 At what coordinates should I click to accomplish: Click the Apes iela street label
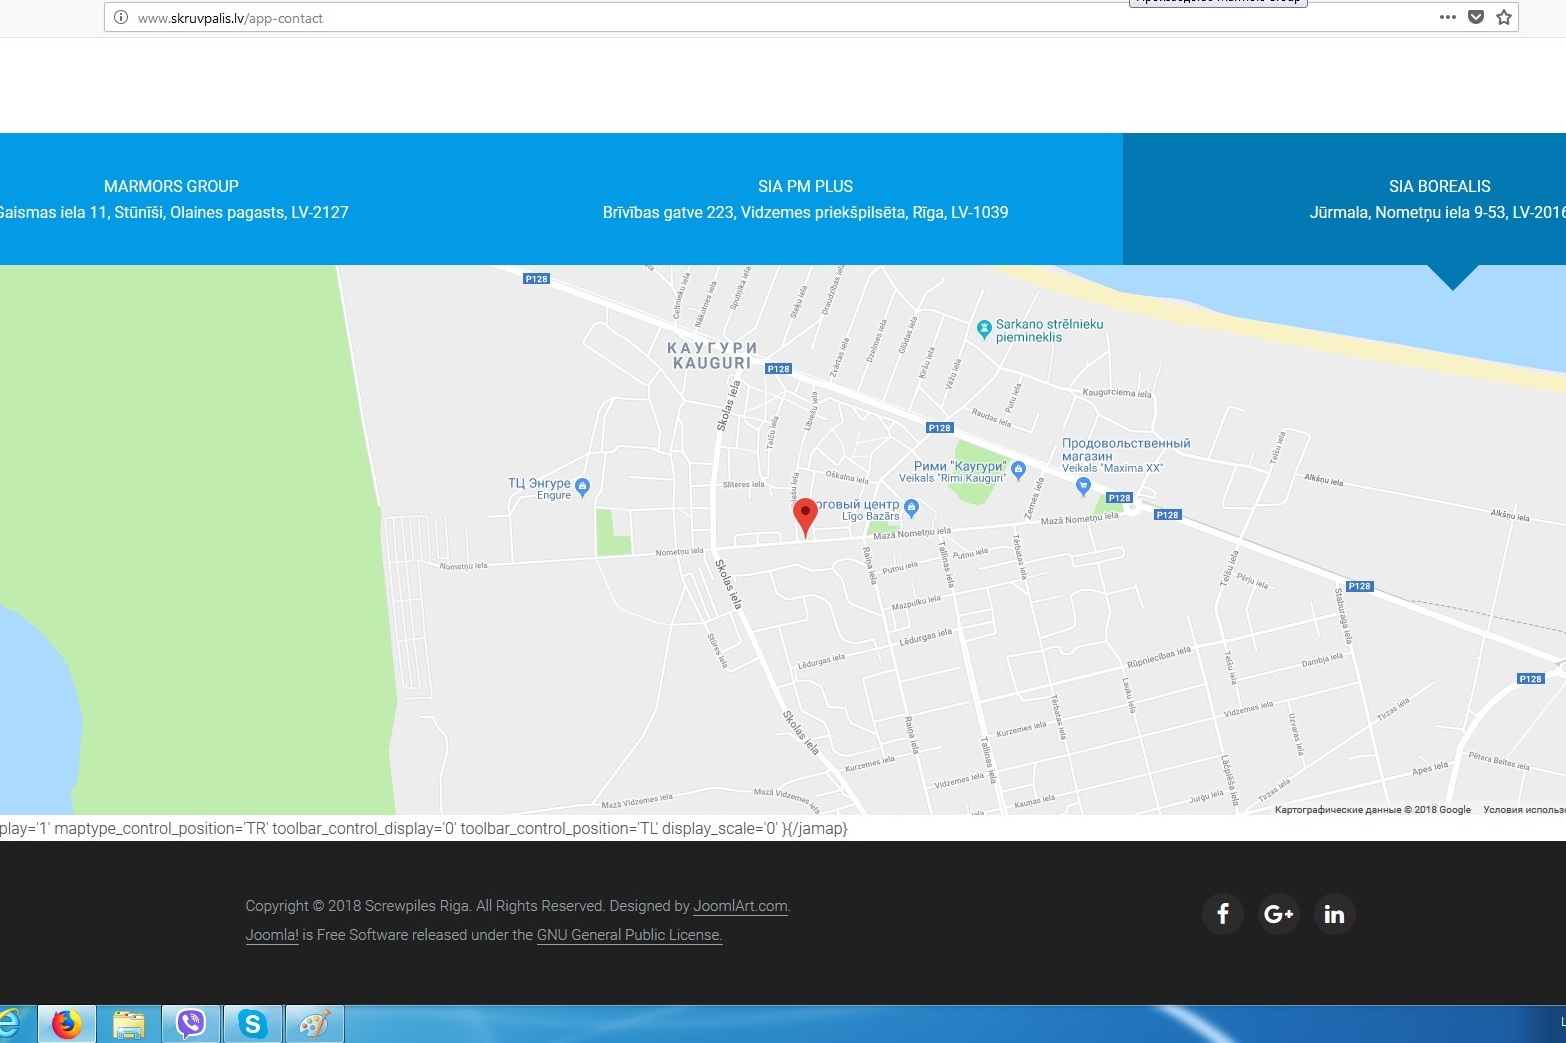point(1430,769)
